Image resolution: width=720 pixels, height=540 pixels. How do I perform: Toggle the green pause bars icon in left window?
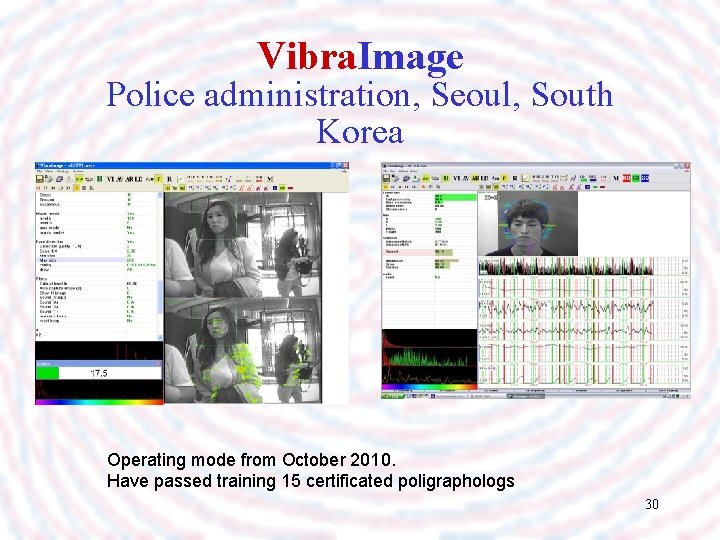coord(99,179)
